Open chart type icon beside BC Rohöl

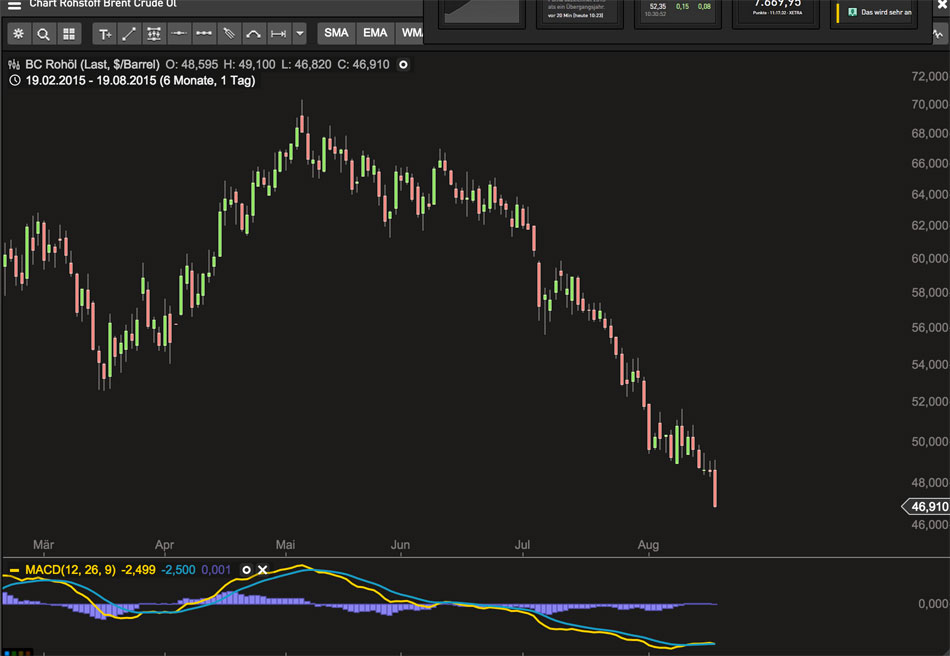pos(14,64)
